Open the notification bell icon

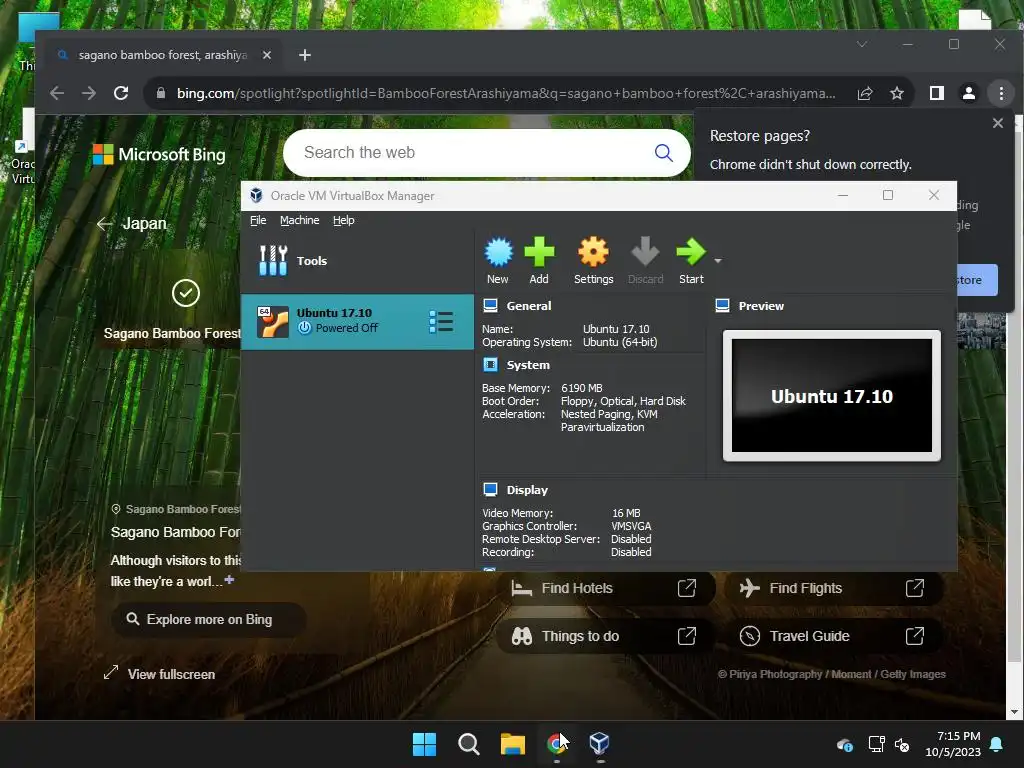coord(997,744)
